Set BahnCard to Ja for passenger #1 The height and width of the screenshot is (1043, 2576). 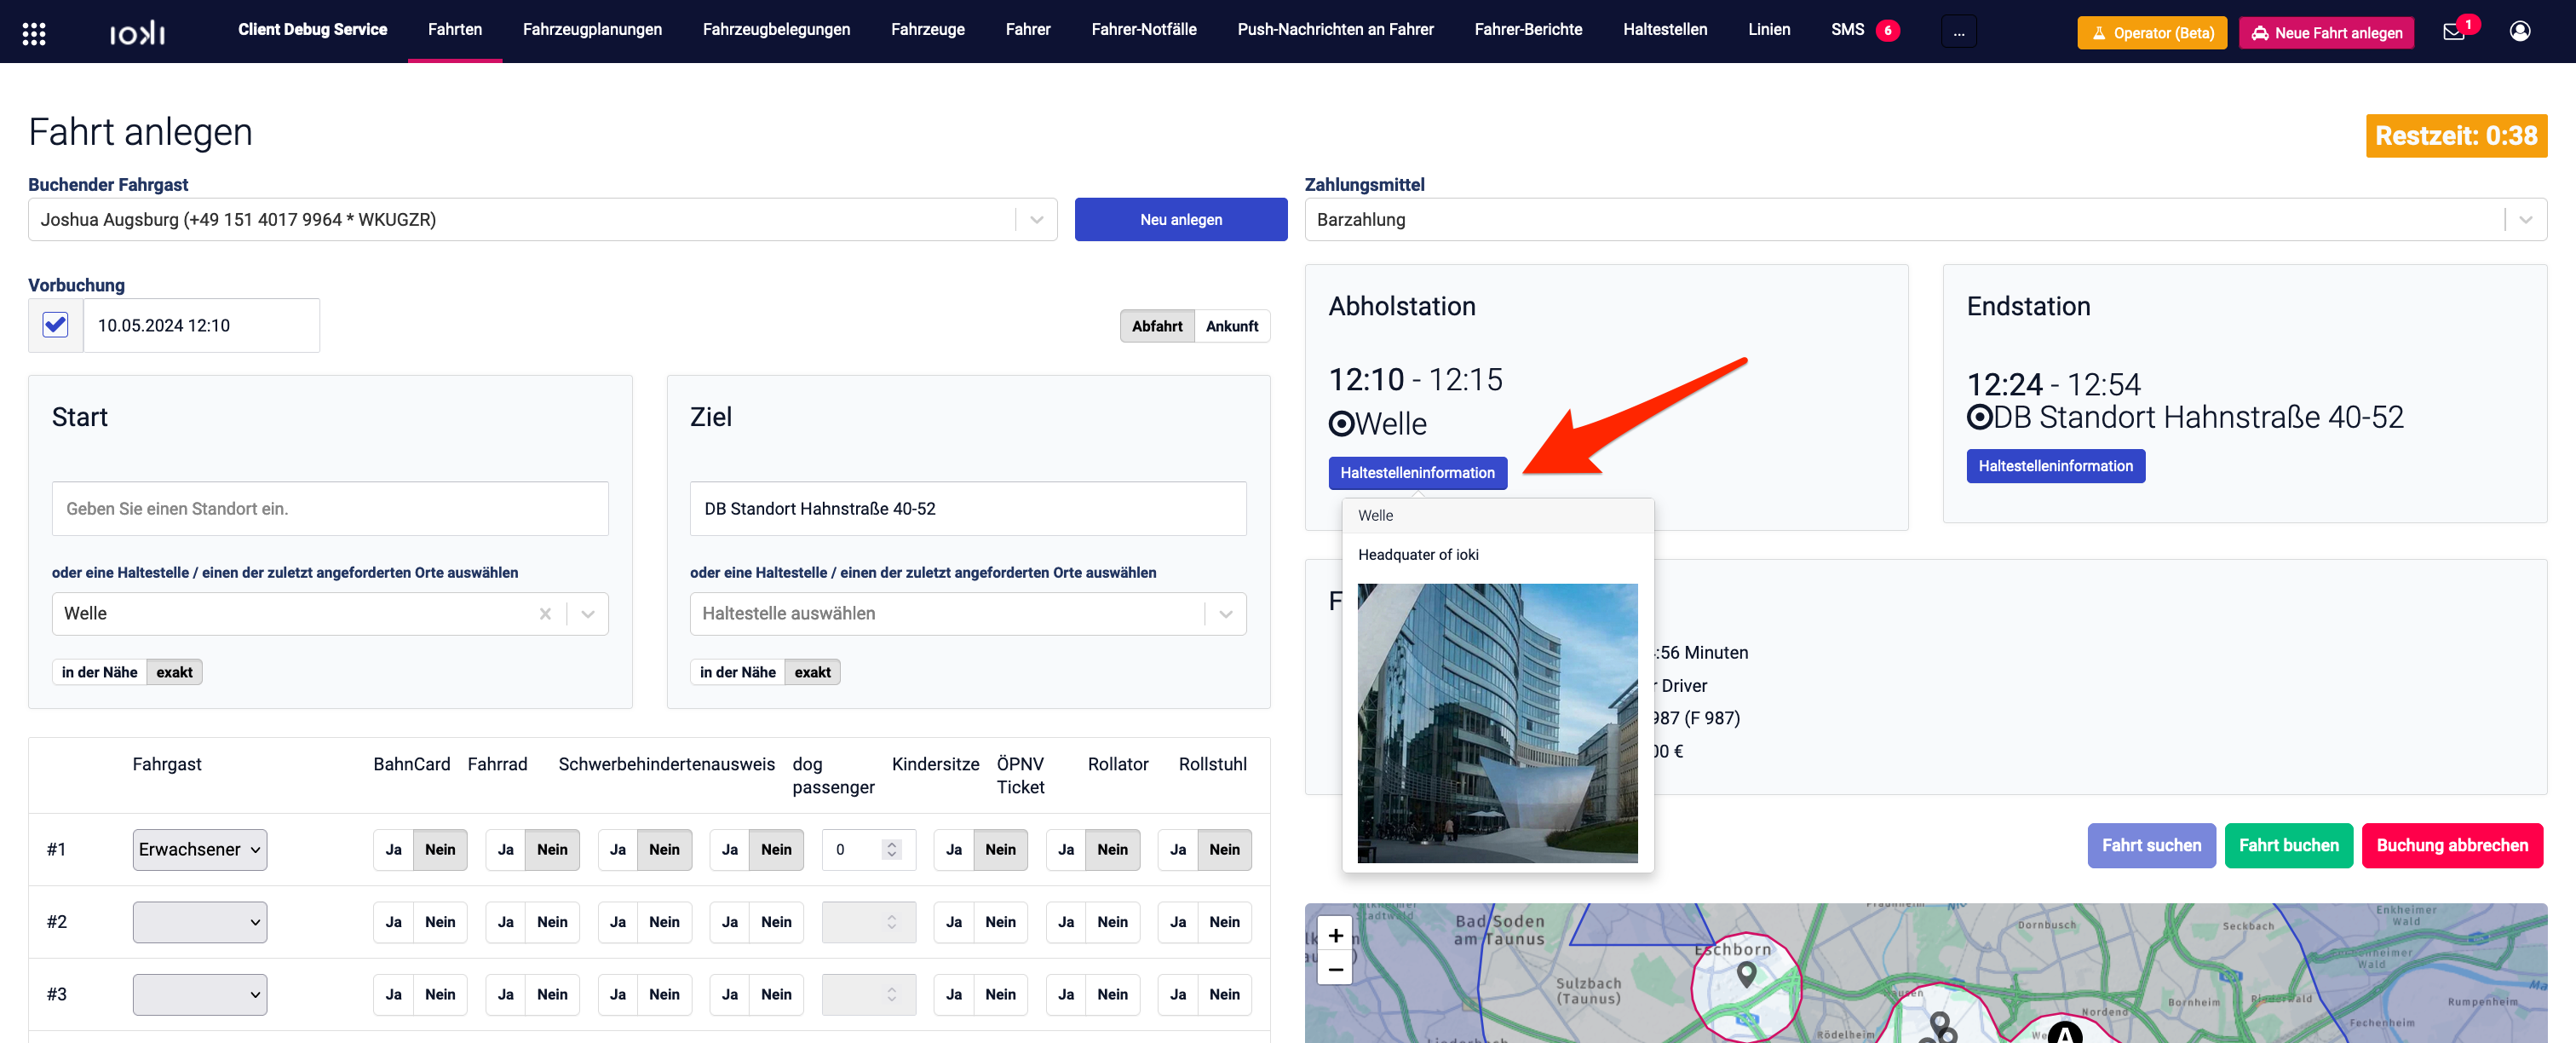coord(393,850)
